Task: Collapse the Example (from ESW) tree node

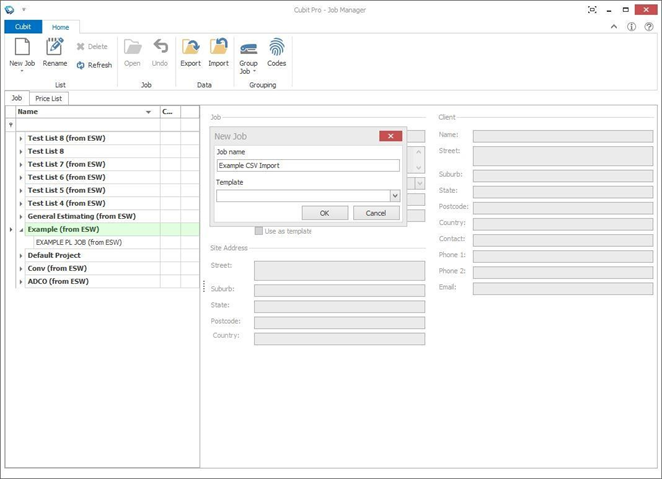Action: [x=21, y=229]
